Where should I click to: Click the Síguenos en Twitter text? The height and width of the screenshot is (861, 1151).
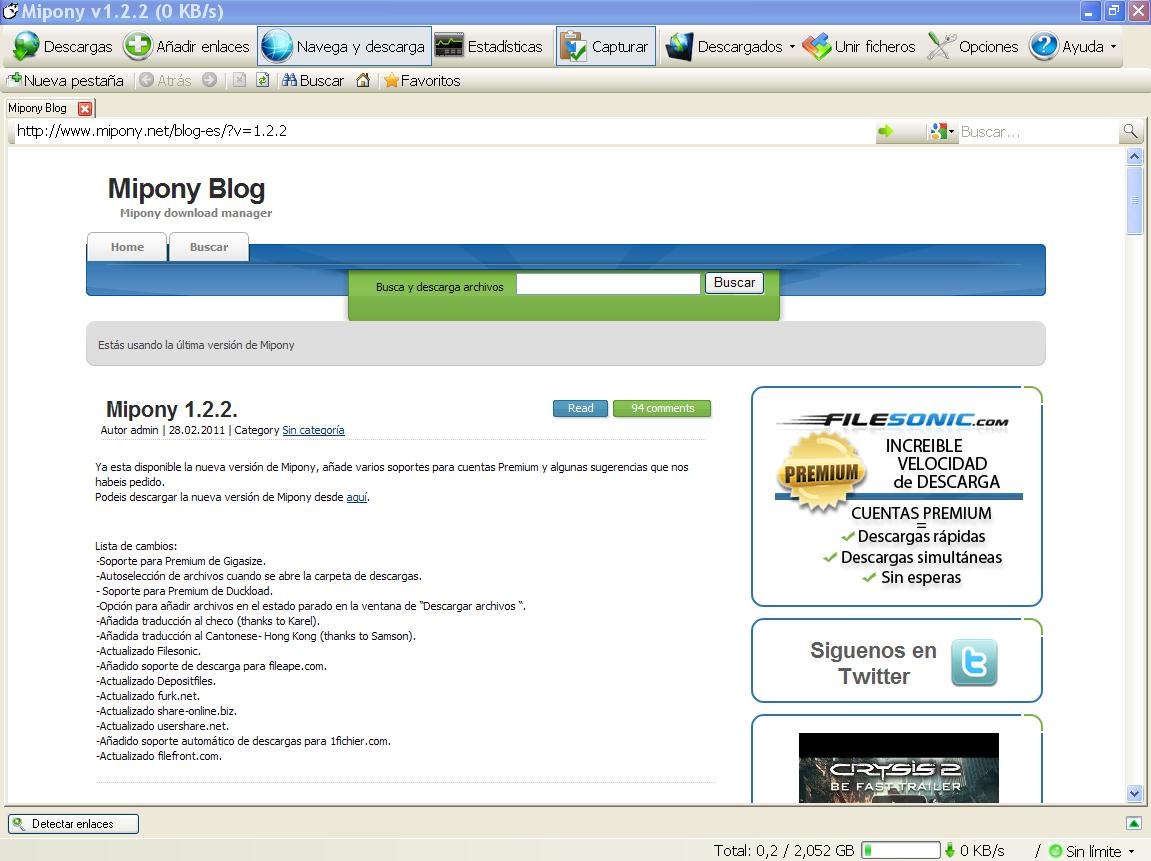point(874,663)
